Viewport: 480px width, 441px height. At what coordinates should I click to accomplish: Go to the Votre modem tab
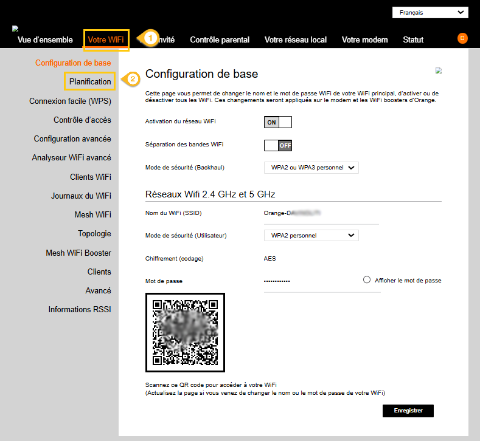365,40
